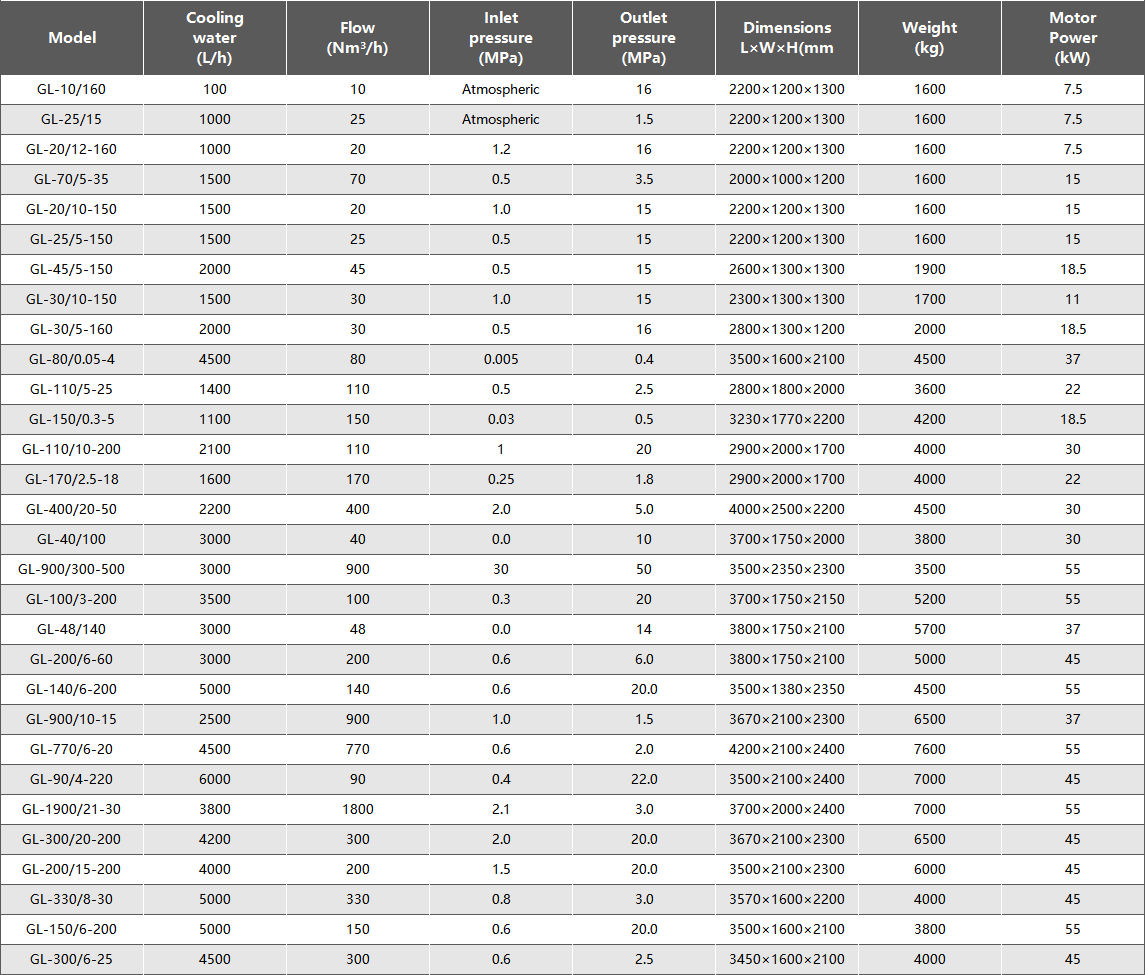Select the Atmospheric inlet pressure for GL-25/15

(x=501, y=119)
